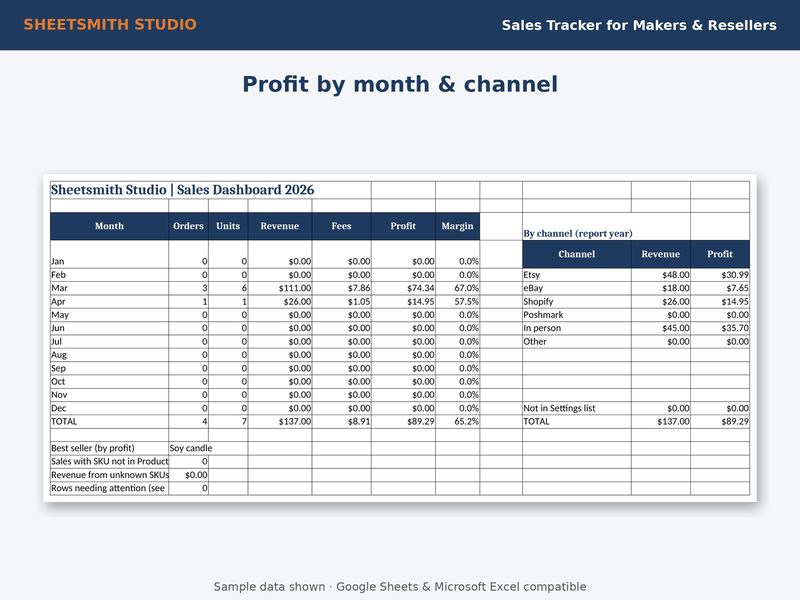Click the Revenue from unknown SKUs label

tap(110, 474)
